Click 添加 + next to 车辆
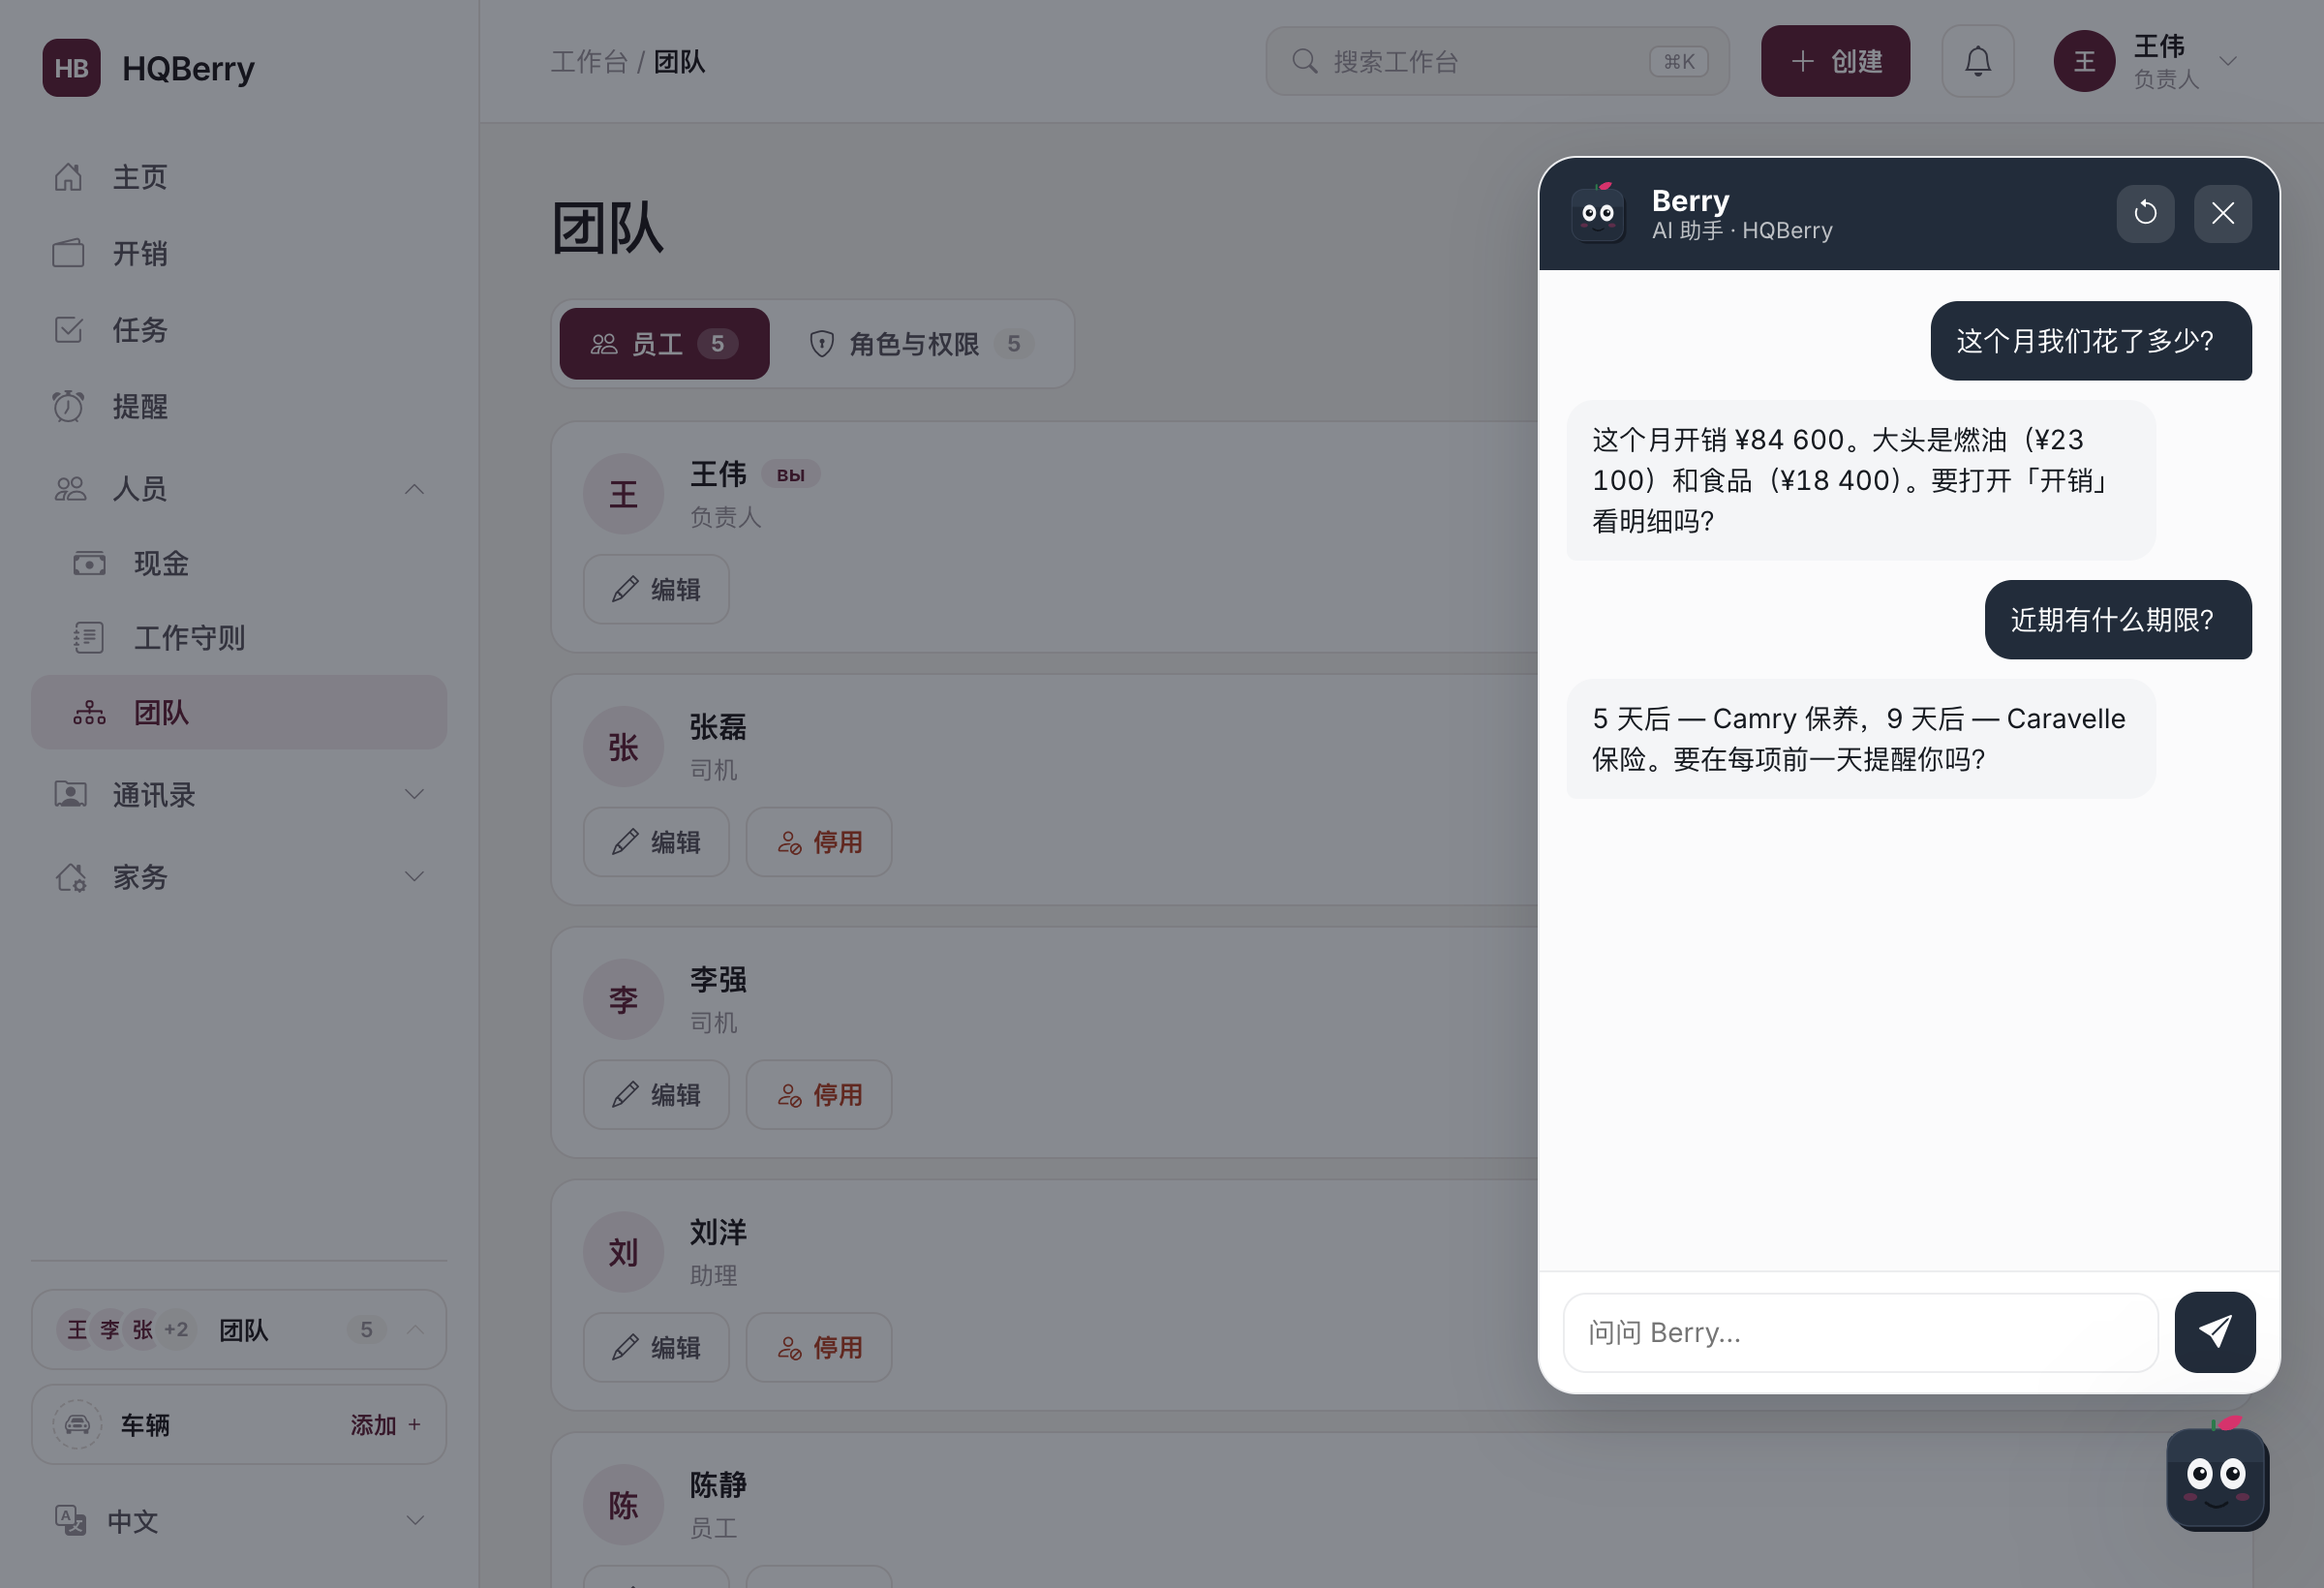 click(386, 1424)
